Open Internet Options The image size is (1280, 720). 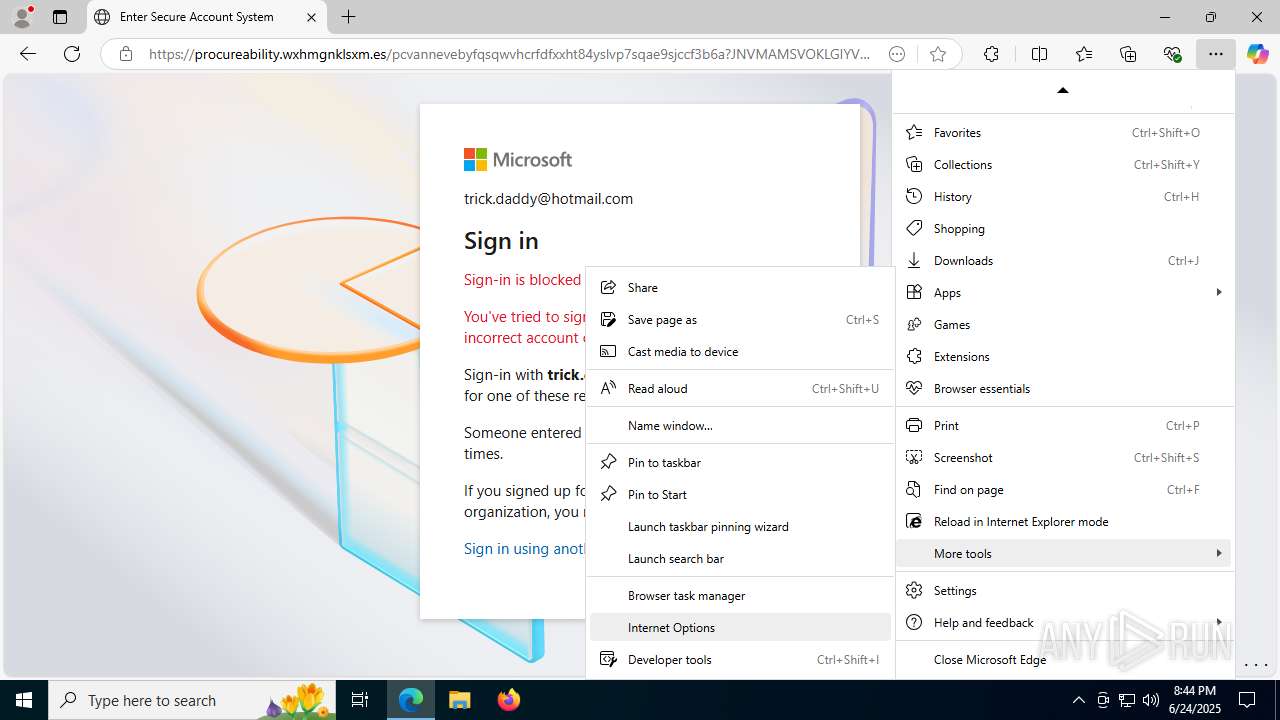pyautogui.click(x=740, y=627)
